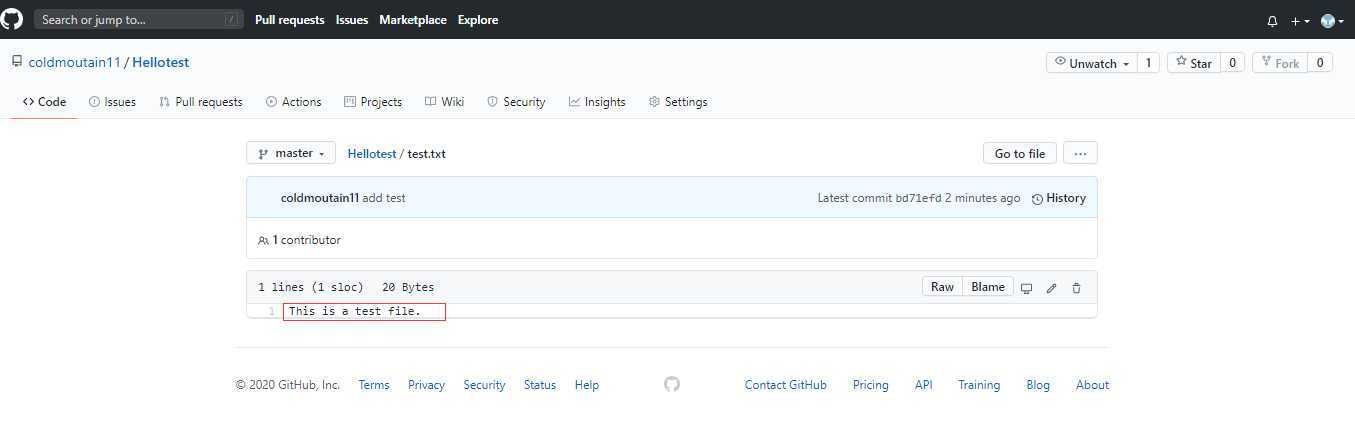Open coldmoutain11 user profile link
The height and width of the screenshot is (429, 1355).
[x=74, y=62]
